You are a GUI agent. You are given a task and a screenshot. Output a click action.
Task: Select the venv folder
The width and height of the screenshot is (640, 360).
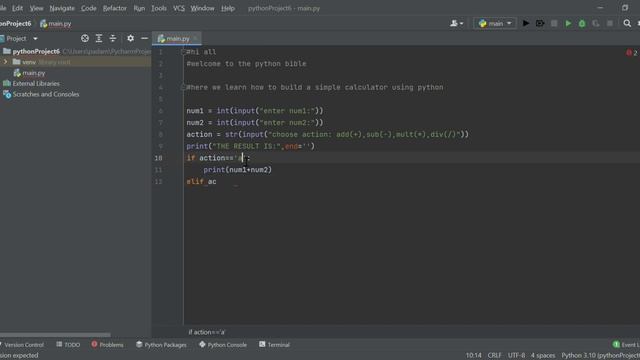[29, 62]
